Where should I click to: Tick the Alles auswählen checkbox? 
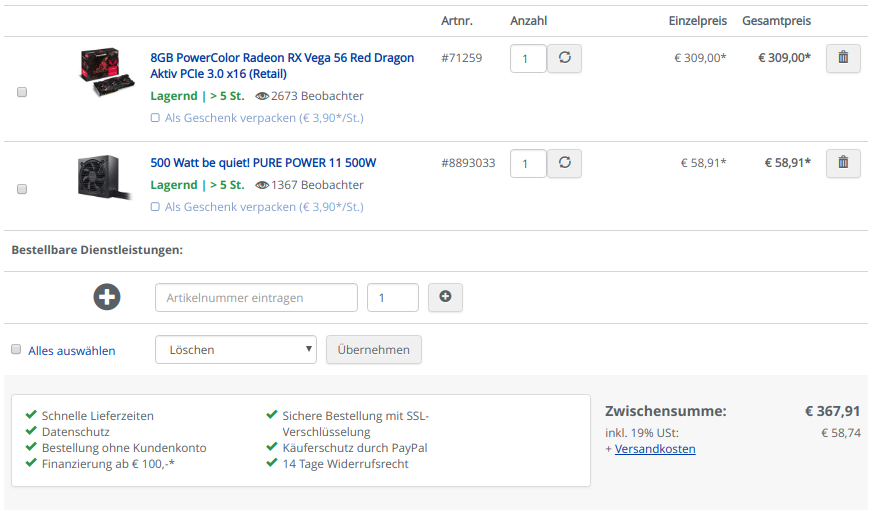coord(16,349)
